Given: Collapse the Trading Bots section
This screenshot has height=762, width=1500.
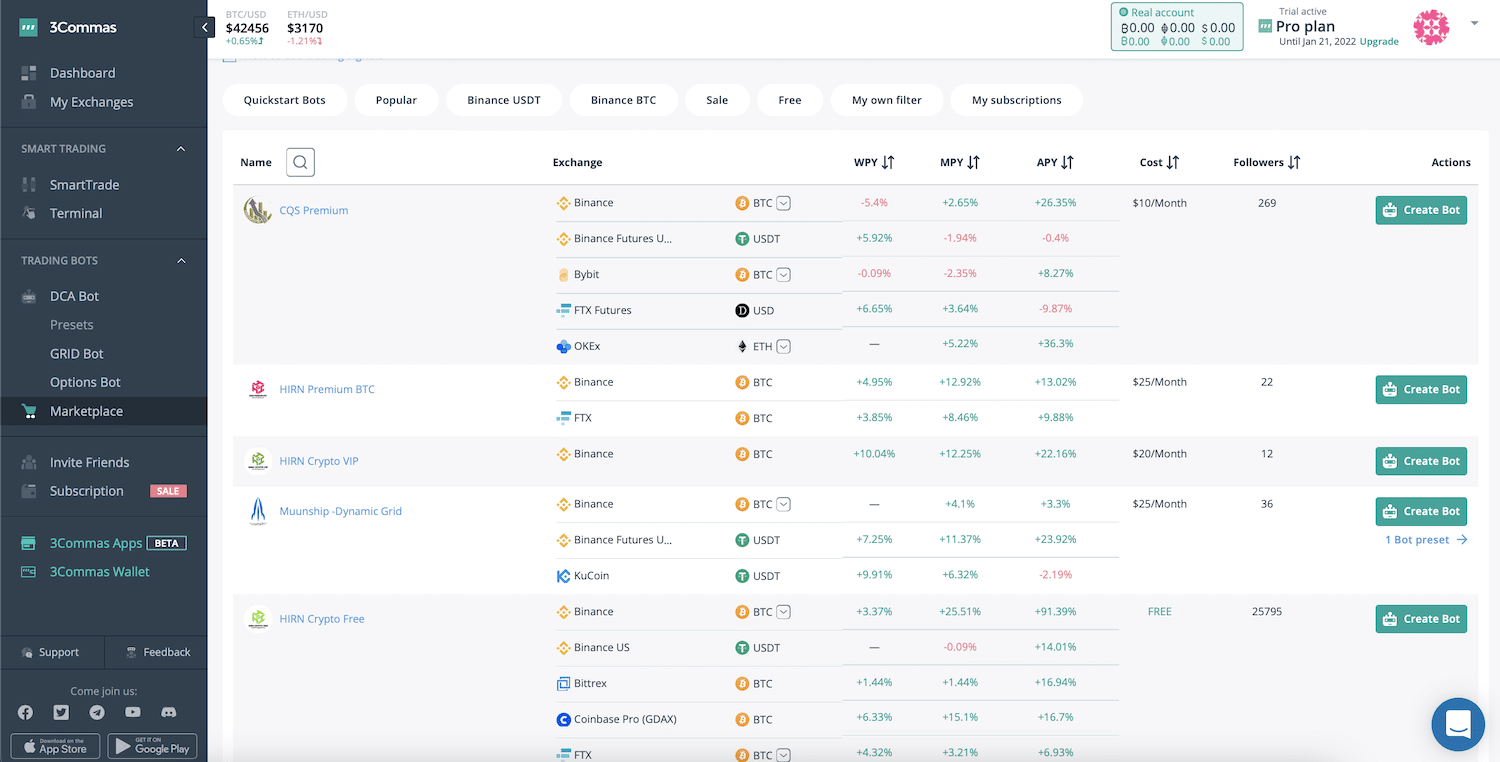Looking at the screenshot, I should 181,261.
